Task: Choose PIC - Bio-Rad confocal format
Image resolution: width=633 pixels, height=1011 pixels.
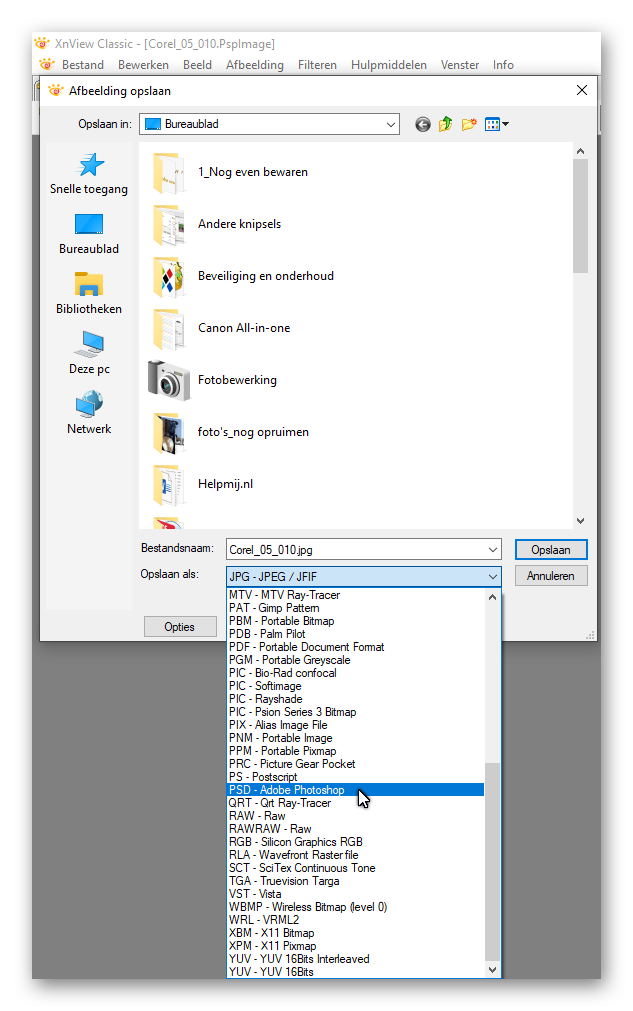Action: tap(356, 673)
